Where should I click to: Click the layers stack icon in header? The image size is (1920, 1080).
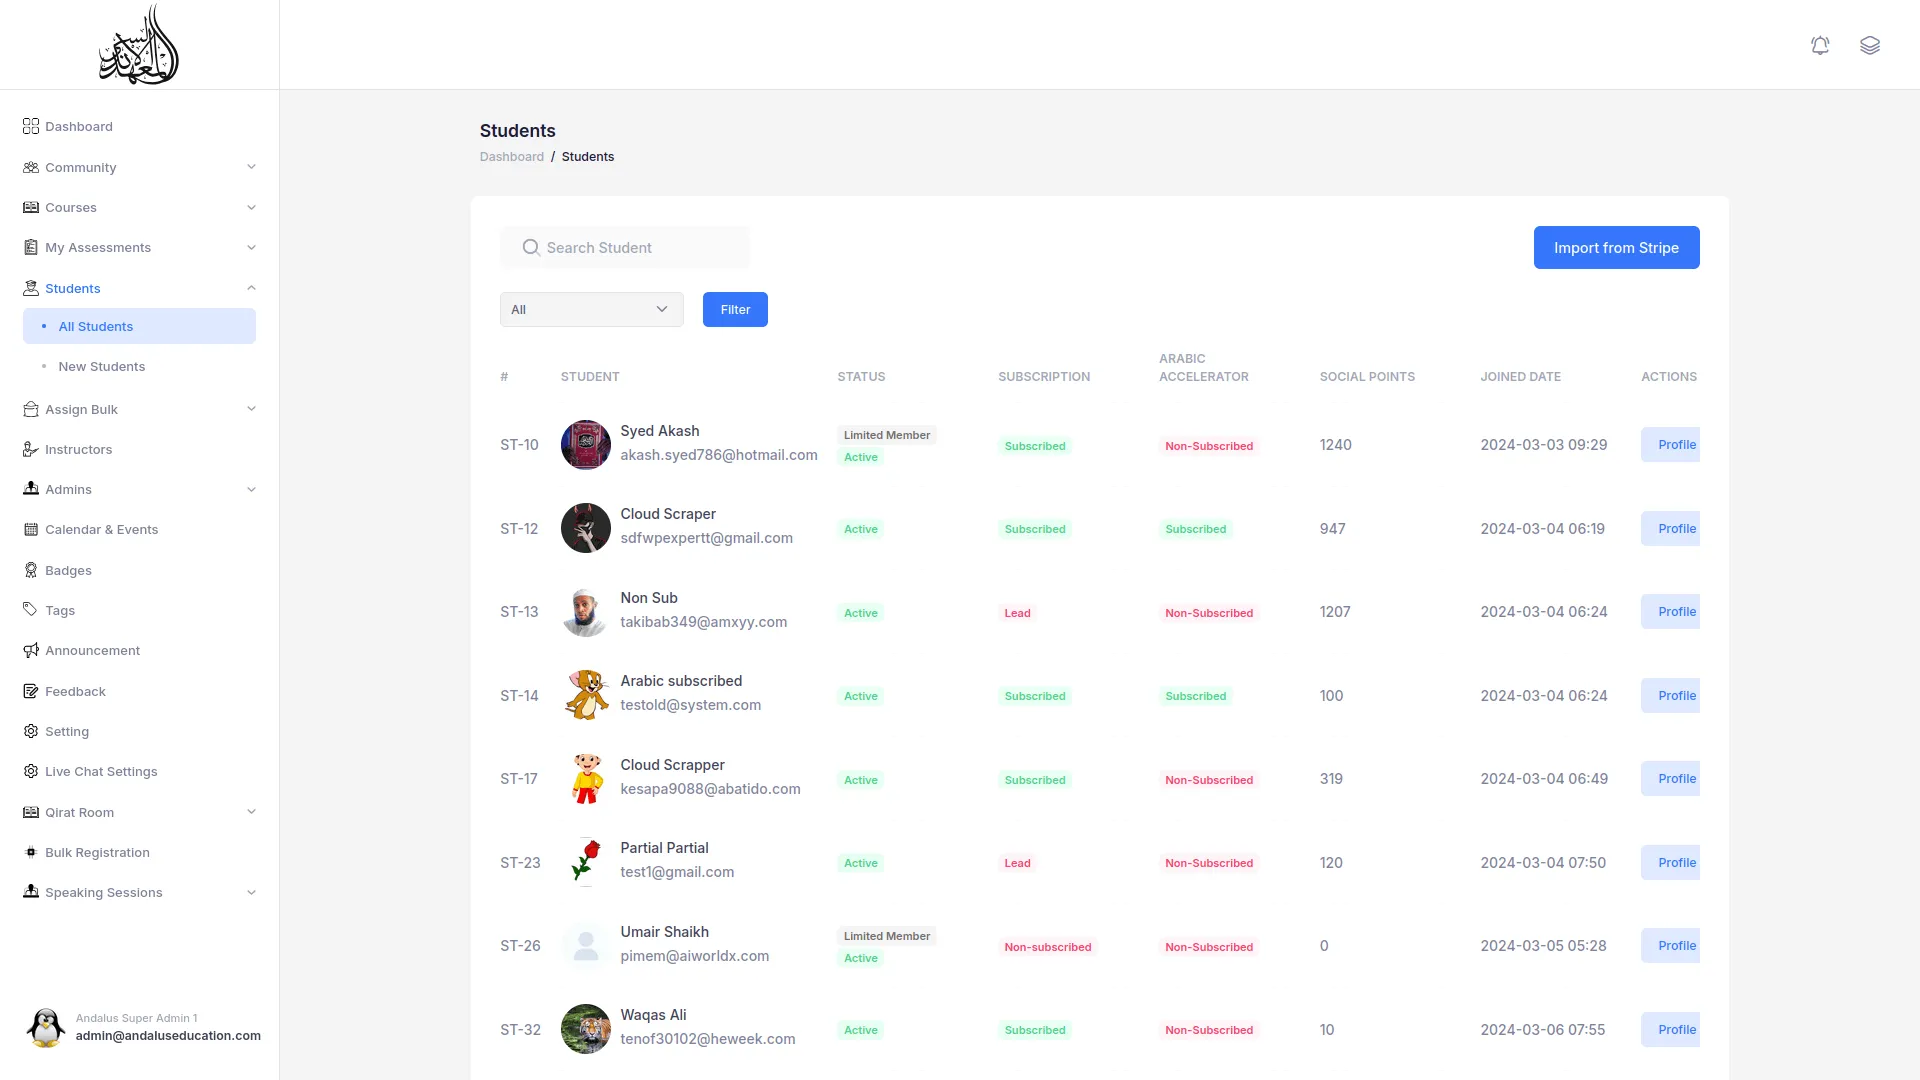coord(1869,46)
